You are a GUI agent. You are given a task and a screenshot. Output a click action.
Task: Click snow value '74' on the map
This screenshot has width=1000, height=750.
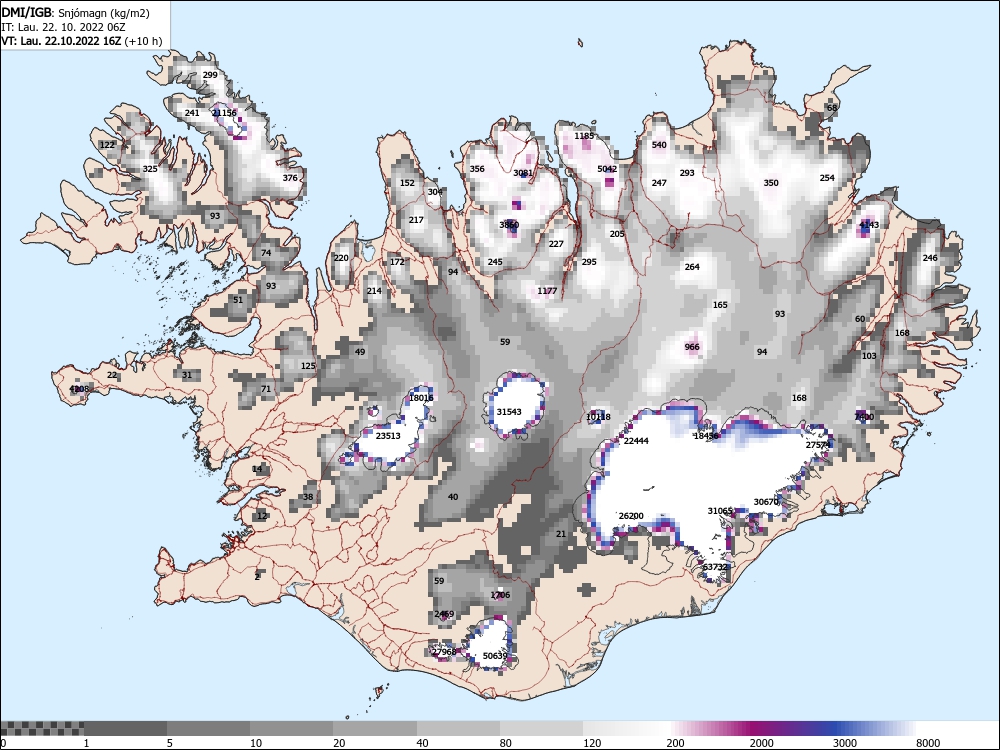click(266, 253)
